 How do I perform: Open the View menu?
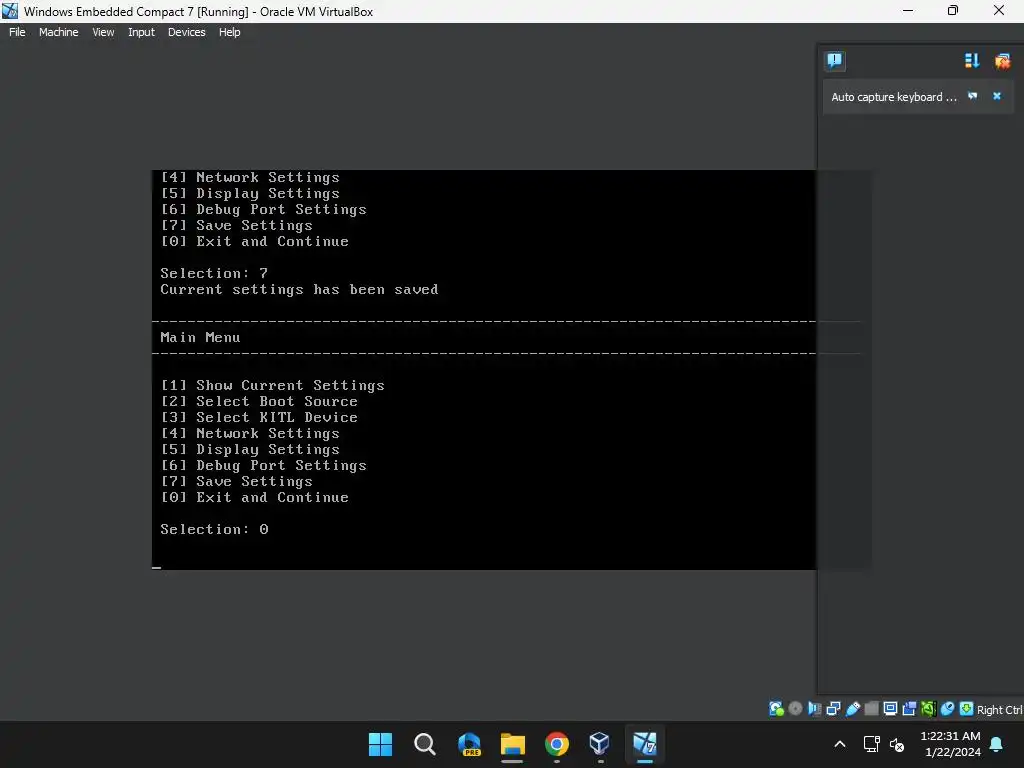(x=103, y=32)
